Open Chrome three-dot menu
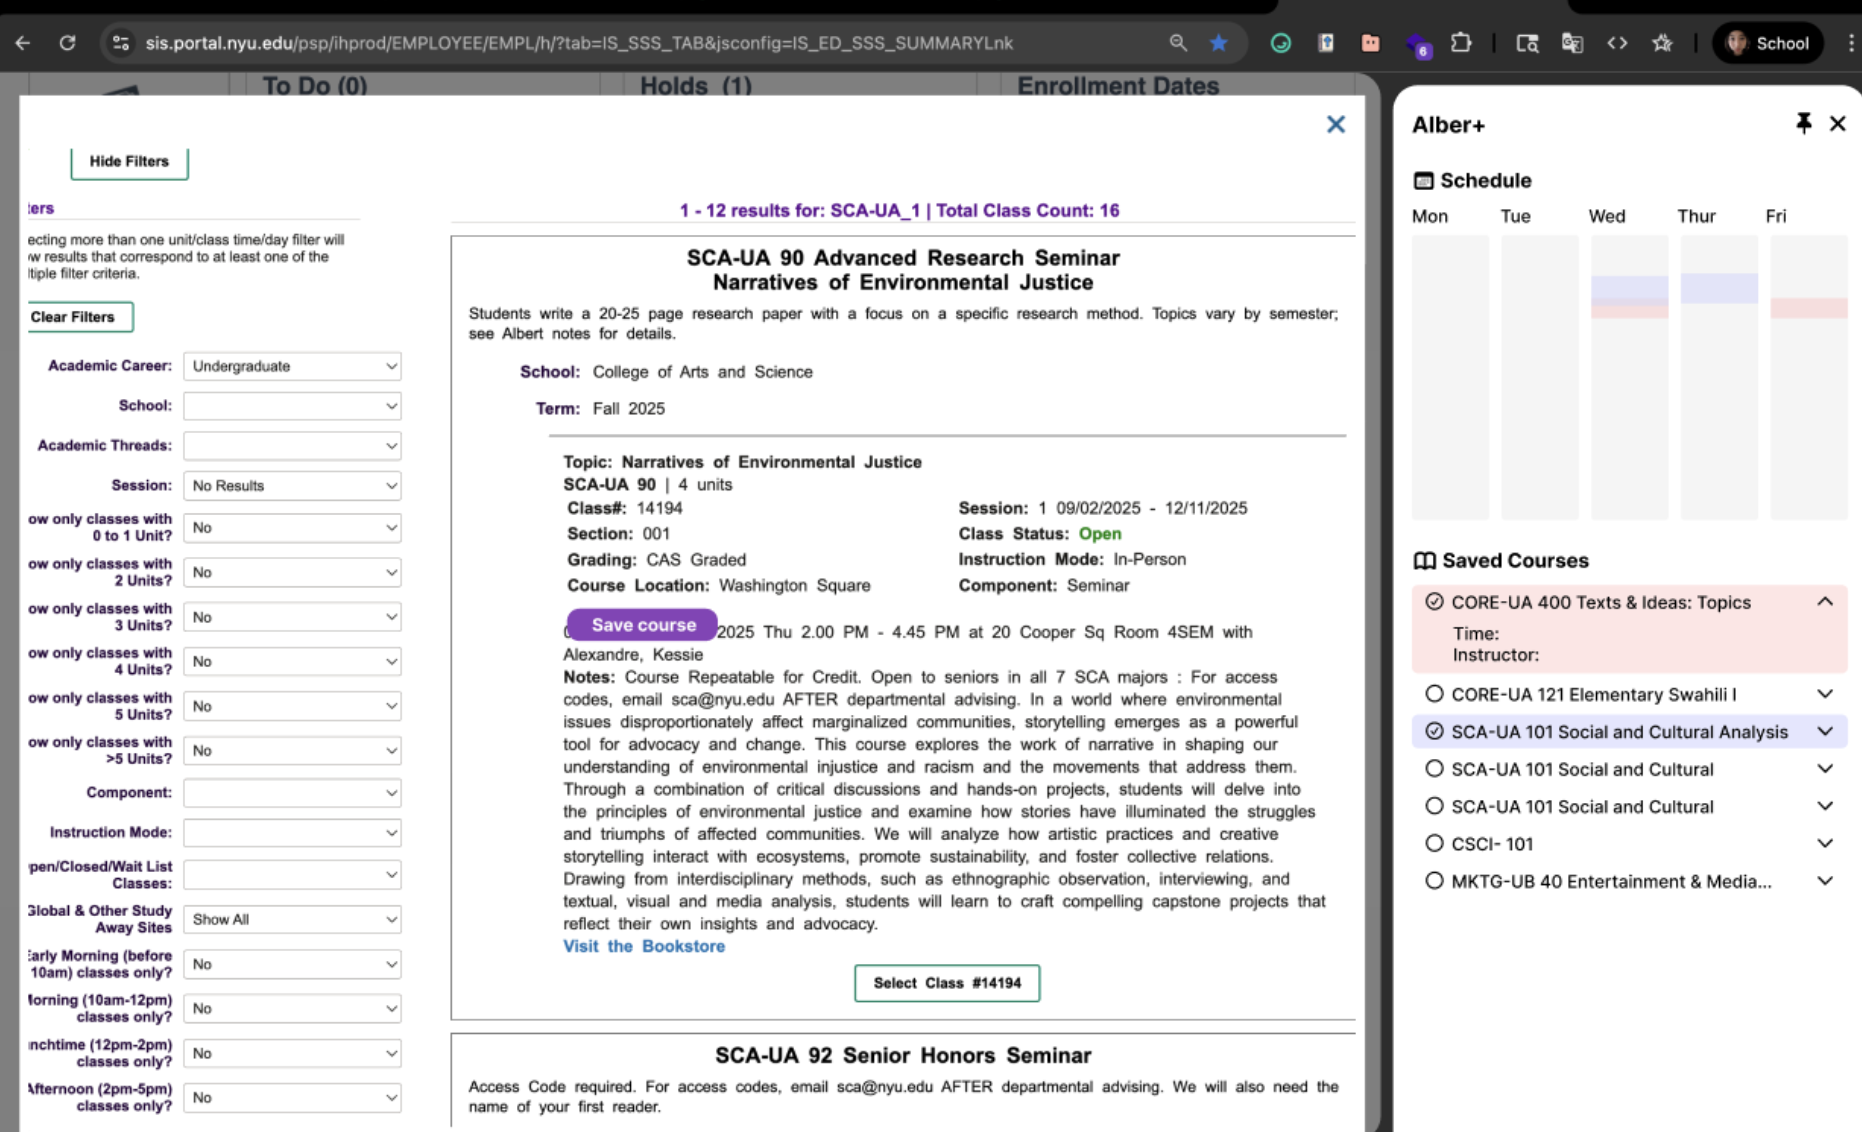The height and width of the screenshot is (1132, 1862). click(x=1850, y=43)
